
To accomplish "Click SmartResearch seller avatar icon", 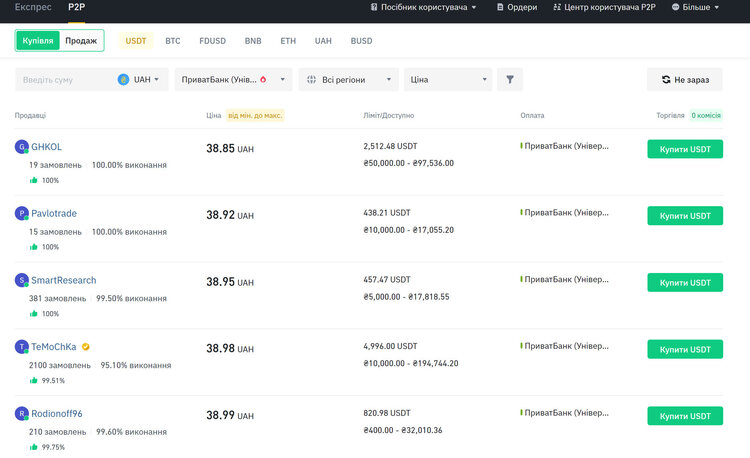I will (22, 280).
